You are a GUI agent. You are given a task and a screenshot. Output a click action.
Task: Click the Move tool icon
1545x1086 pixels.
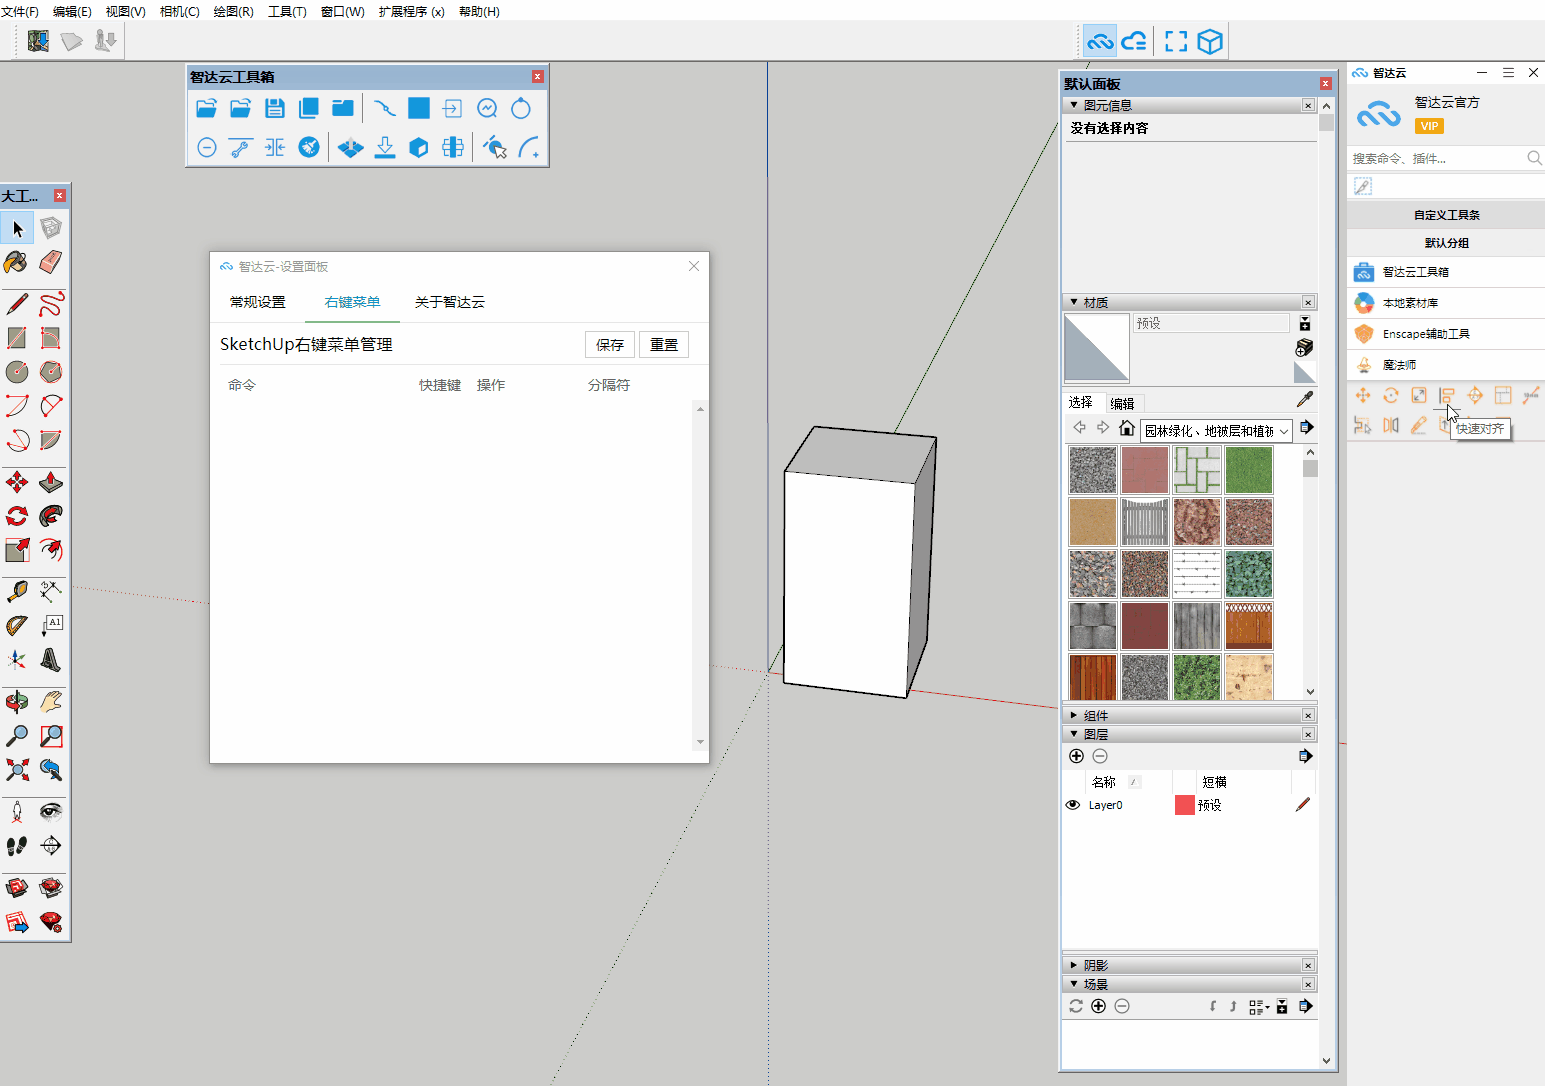tap(17, 483)
